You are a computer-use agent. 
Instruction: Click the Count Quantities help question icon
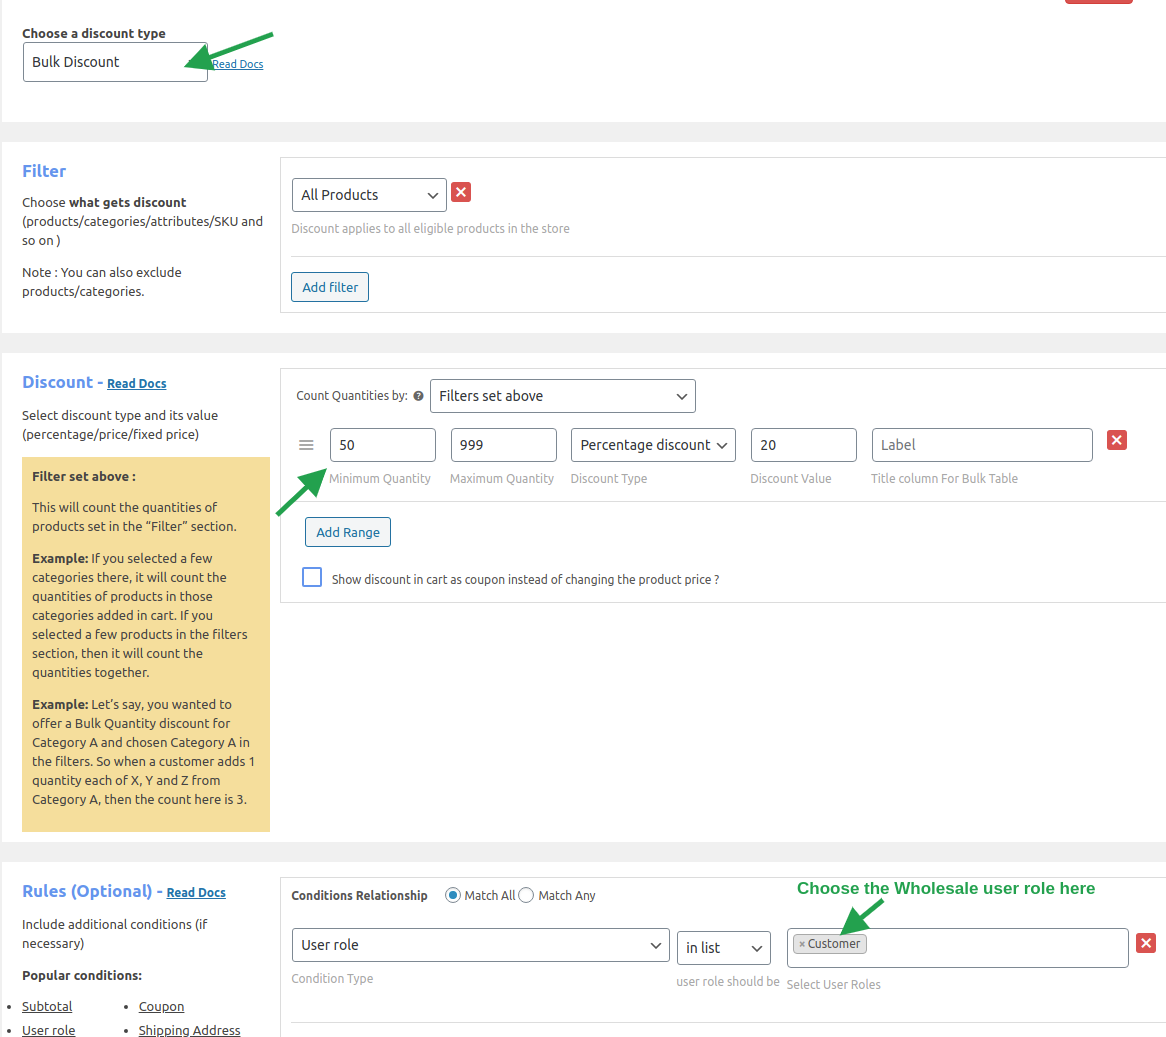click(x=418, y=396)
